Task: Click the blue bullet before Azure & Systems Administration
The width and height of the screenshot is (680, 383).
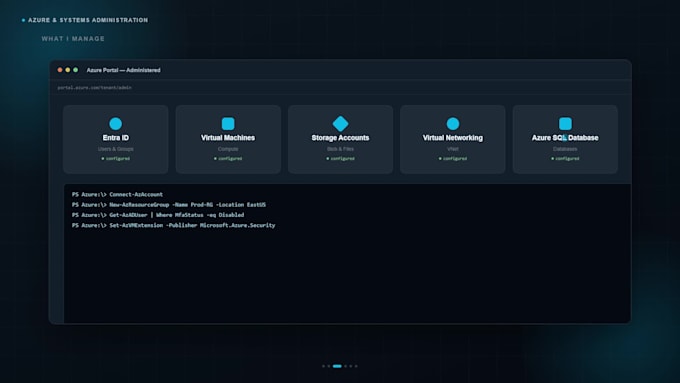Action: point(23,20)
